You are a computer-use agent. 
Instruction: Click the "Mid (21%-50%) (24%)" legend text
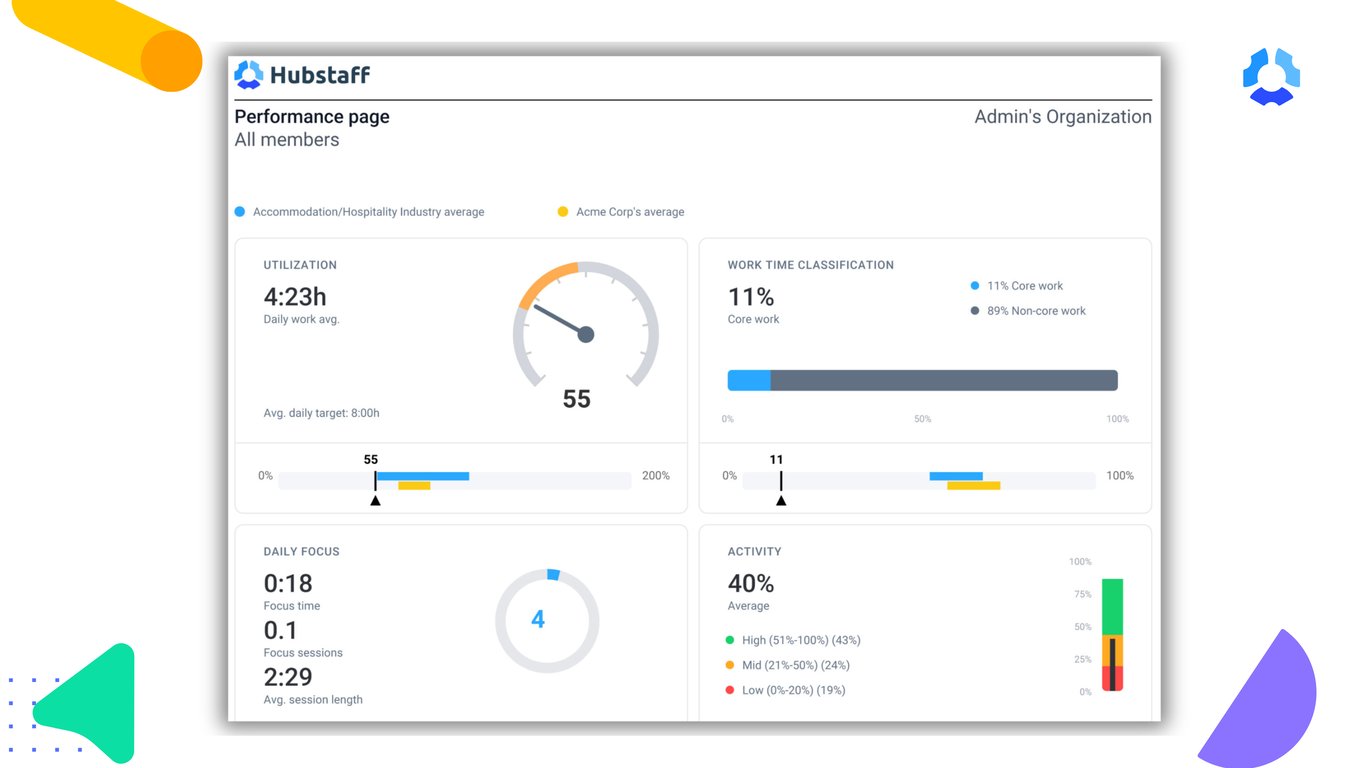click(796, 665)
